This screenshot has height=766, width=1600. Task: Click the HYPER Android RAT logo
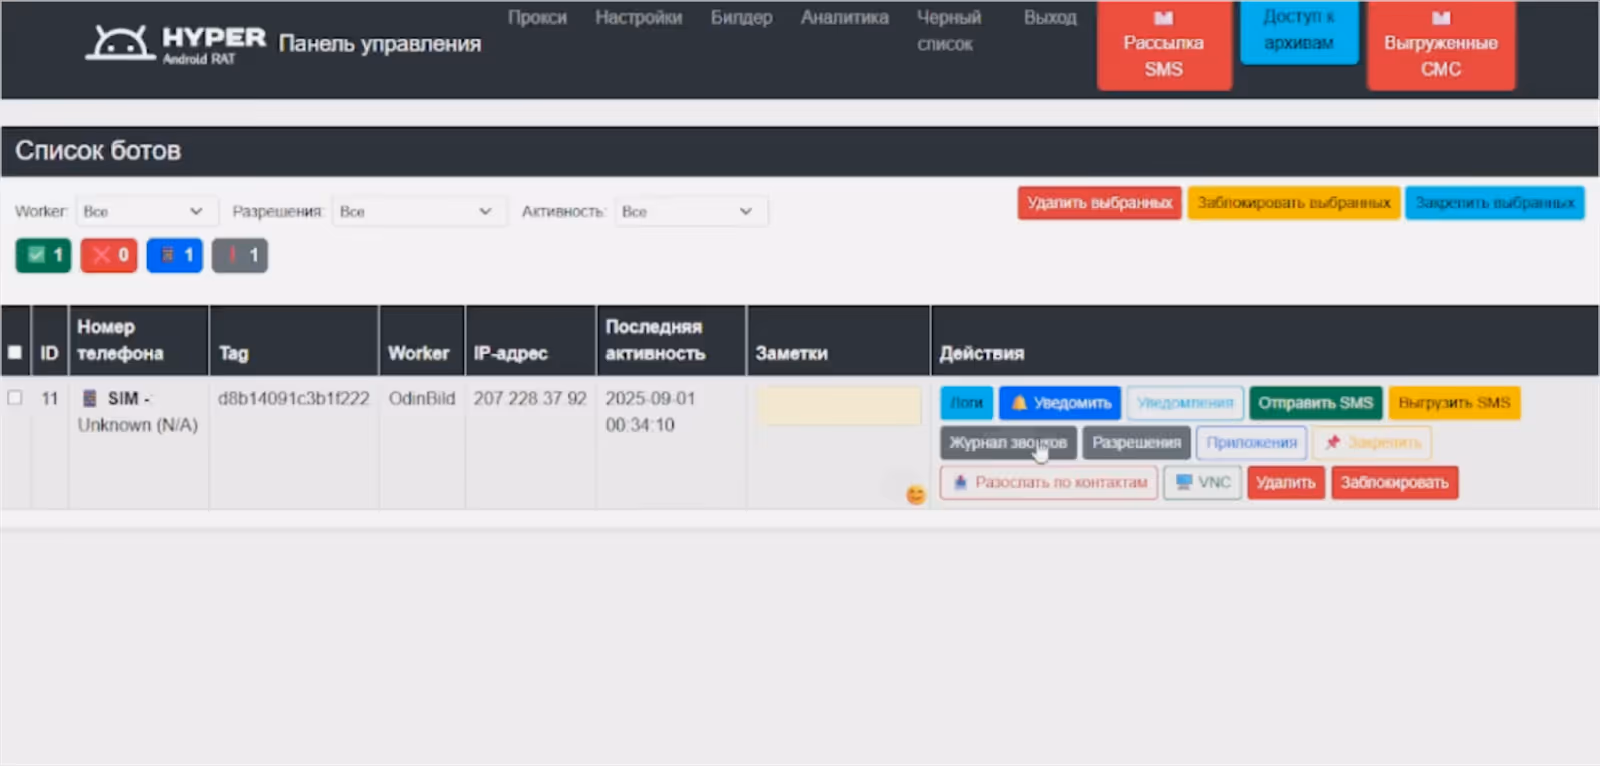point(176,44)
